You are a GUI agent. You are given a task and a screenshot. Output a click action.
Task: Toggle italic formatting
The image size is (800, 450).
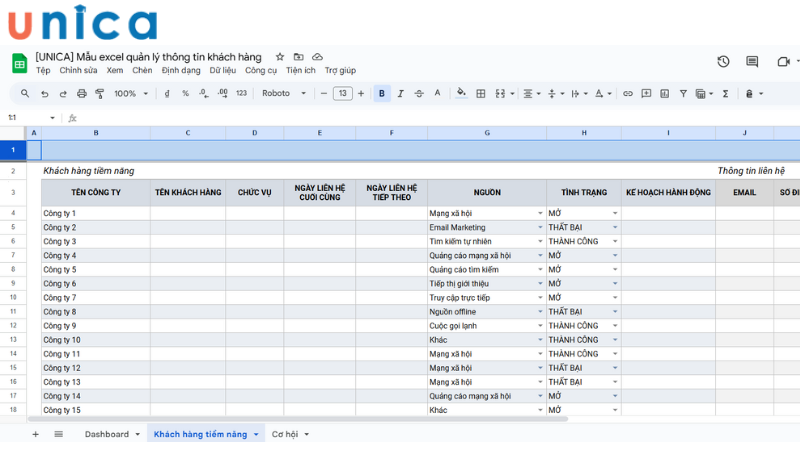click(x=400, y=94)
